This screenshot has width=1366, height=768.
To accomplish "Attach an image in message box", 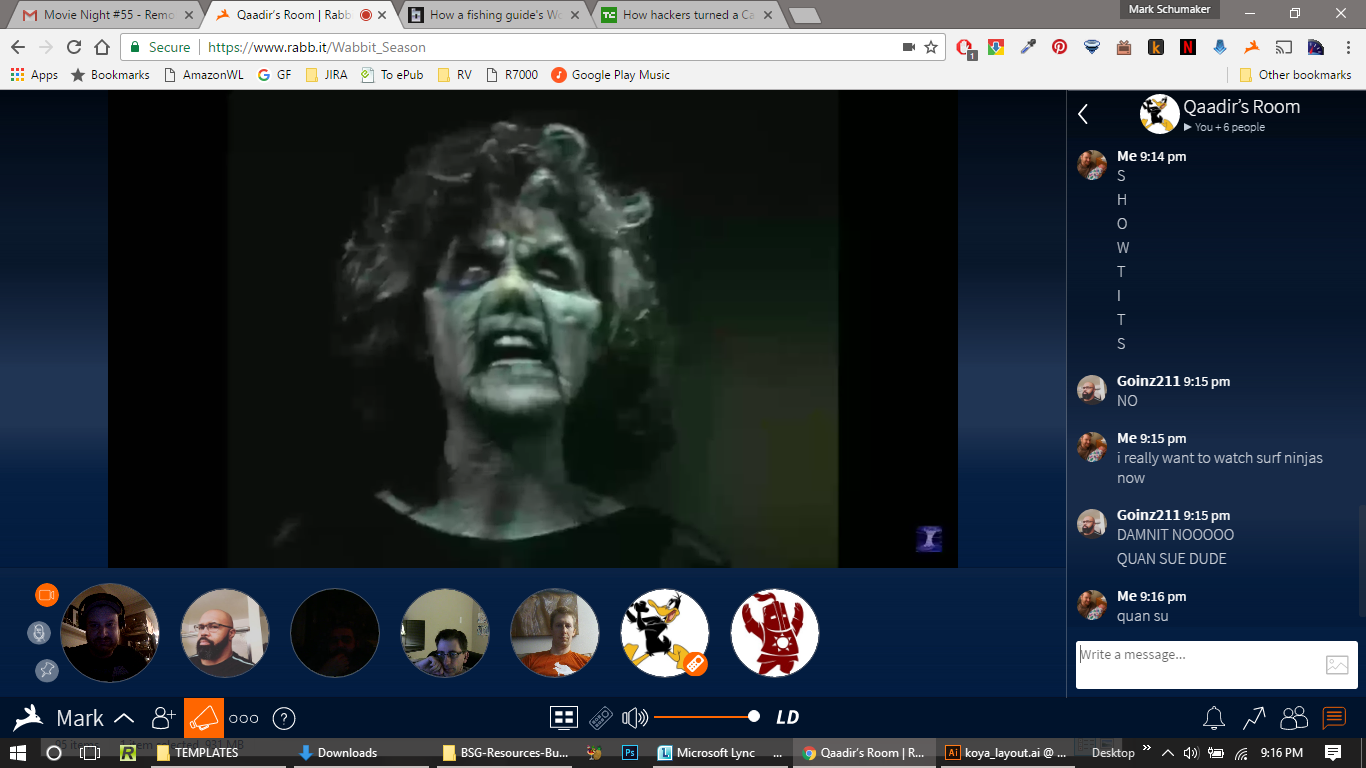I will (x=1337, y=665).
